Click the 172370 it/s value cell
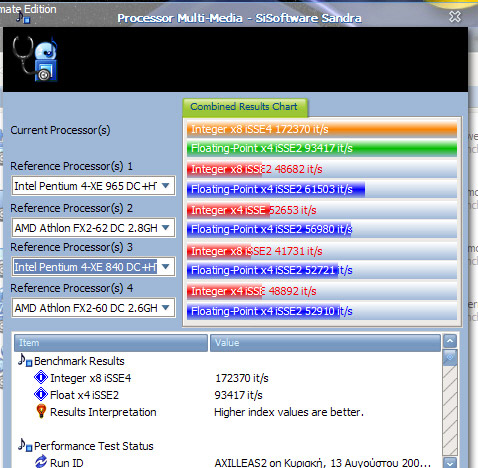 [x=242, y=378]
